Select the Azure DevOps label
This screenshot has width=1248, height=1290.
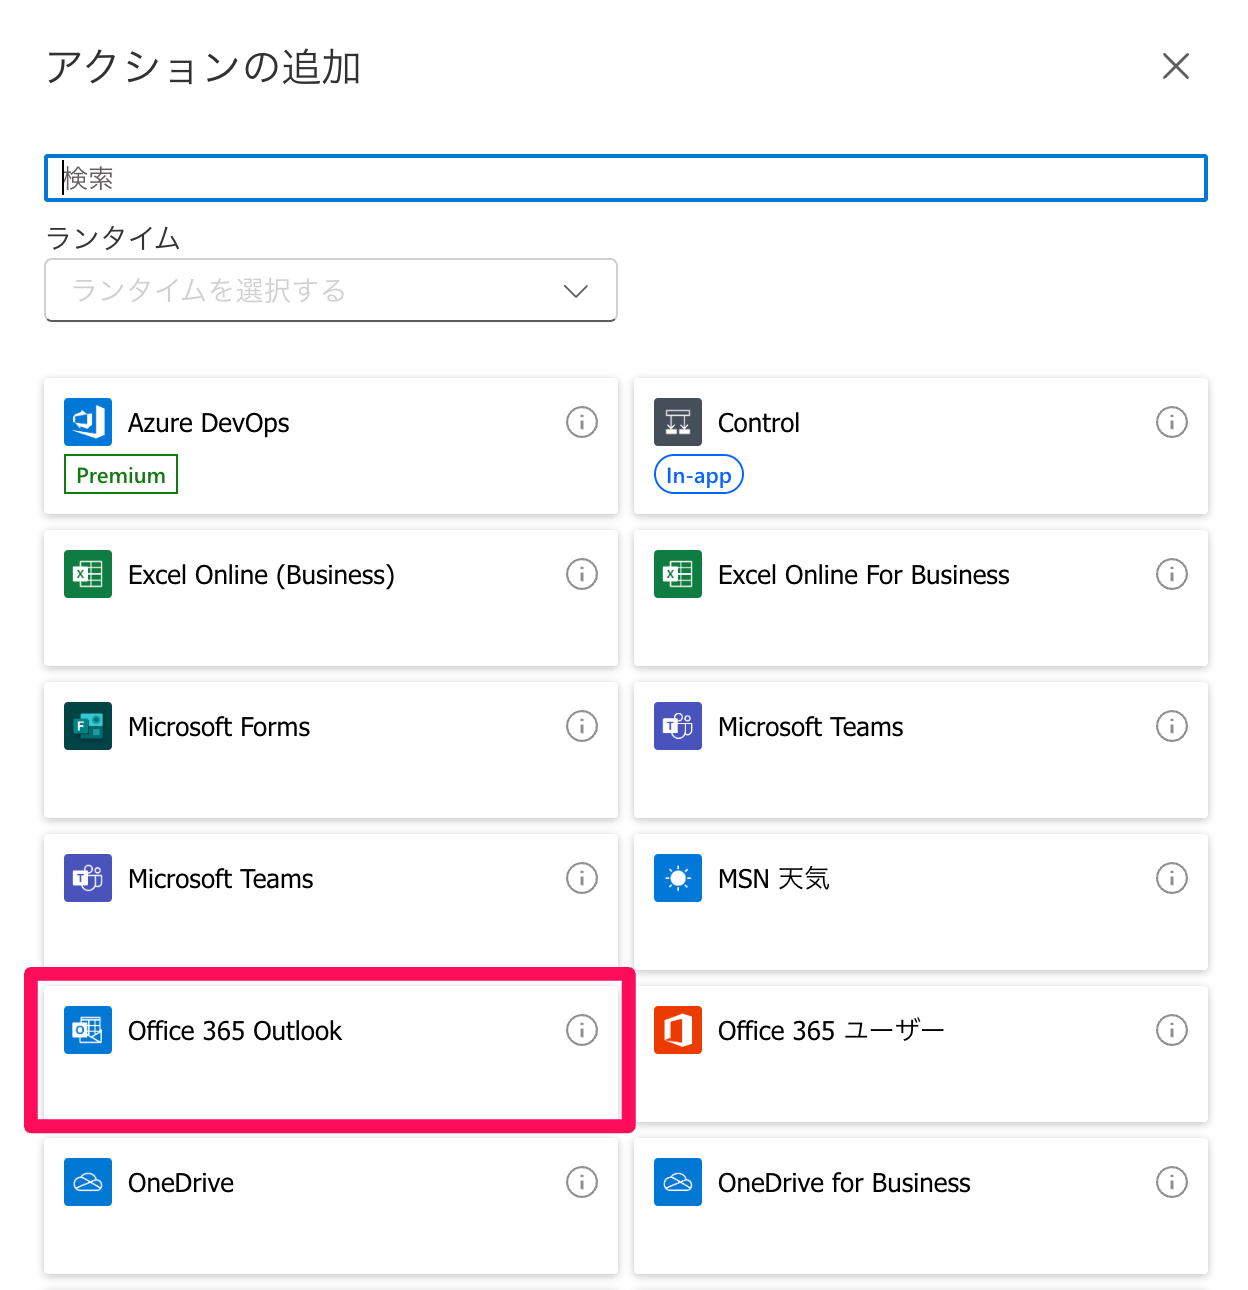(209, 423)
